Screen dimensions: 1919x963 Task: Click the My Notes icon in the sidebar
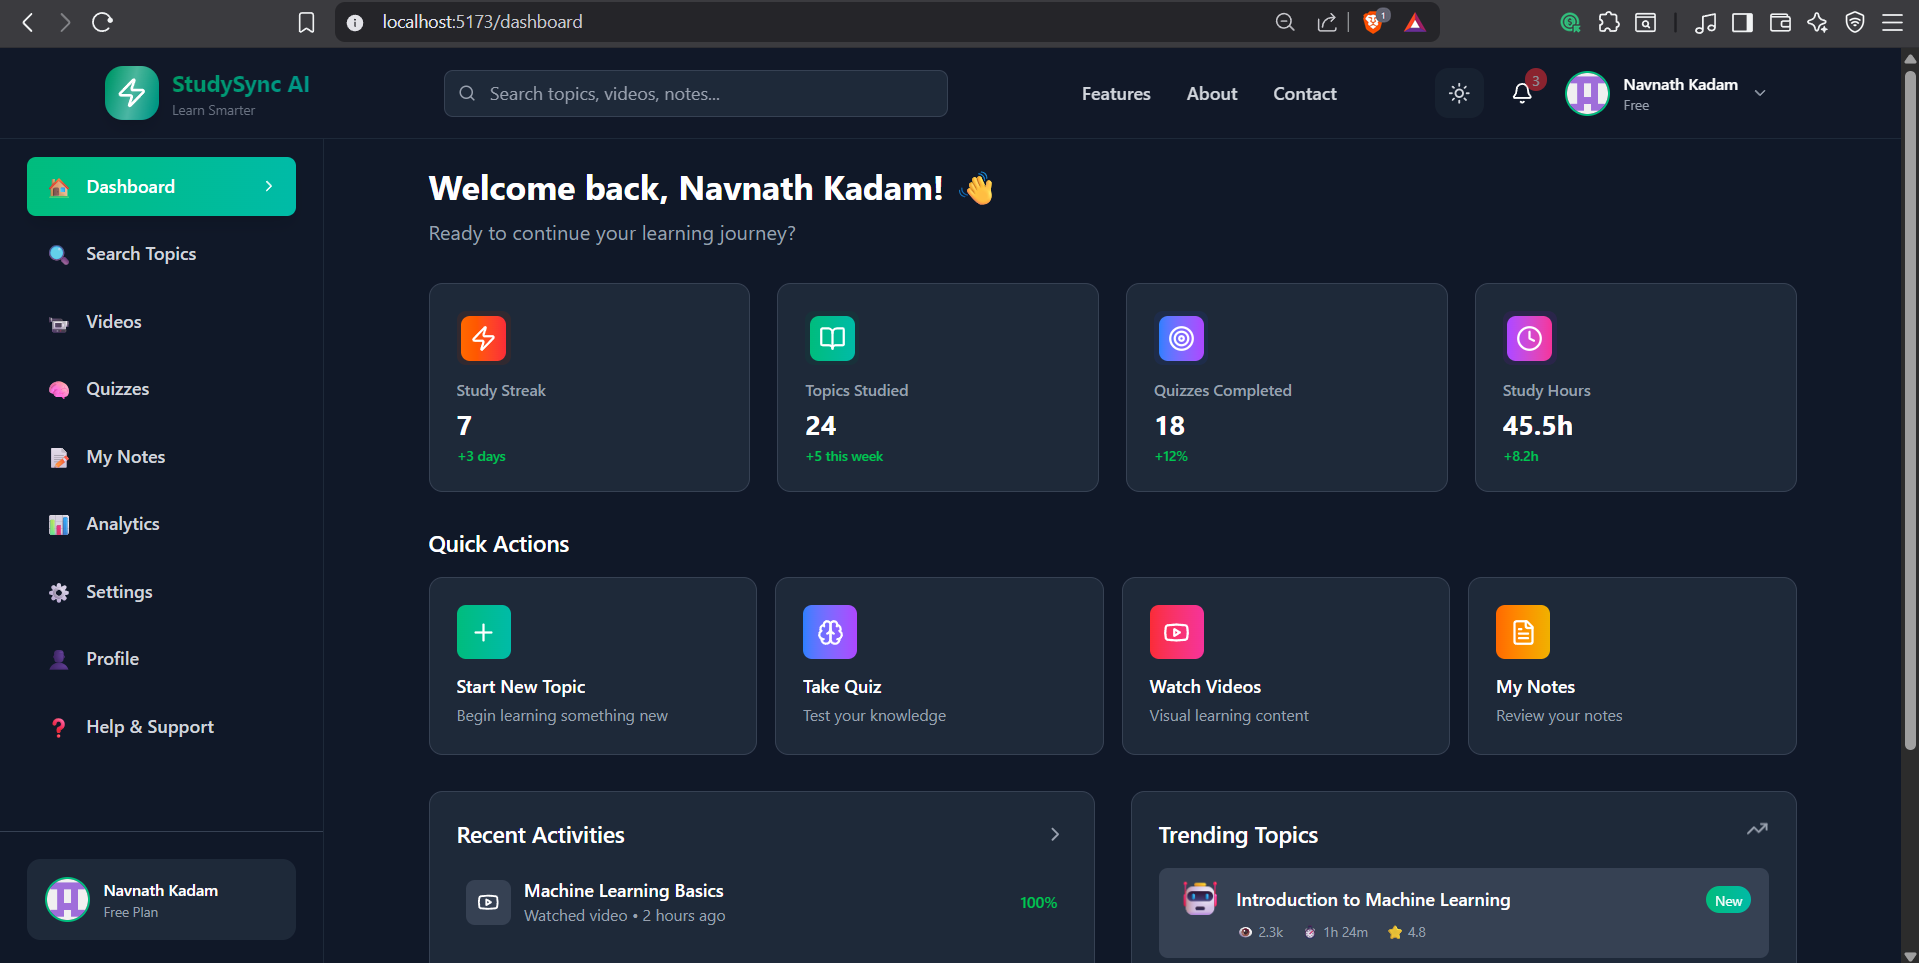coord(59,457)
